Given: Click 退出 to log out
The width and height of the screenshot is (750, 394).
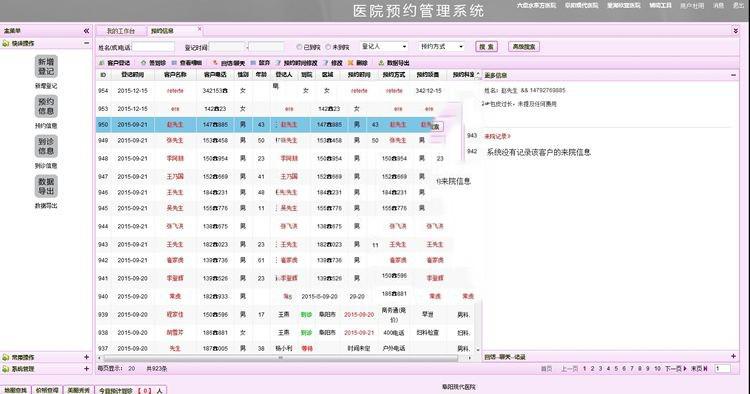Looking at the screenshot, I should coord(739,5).
